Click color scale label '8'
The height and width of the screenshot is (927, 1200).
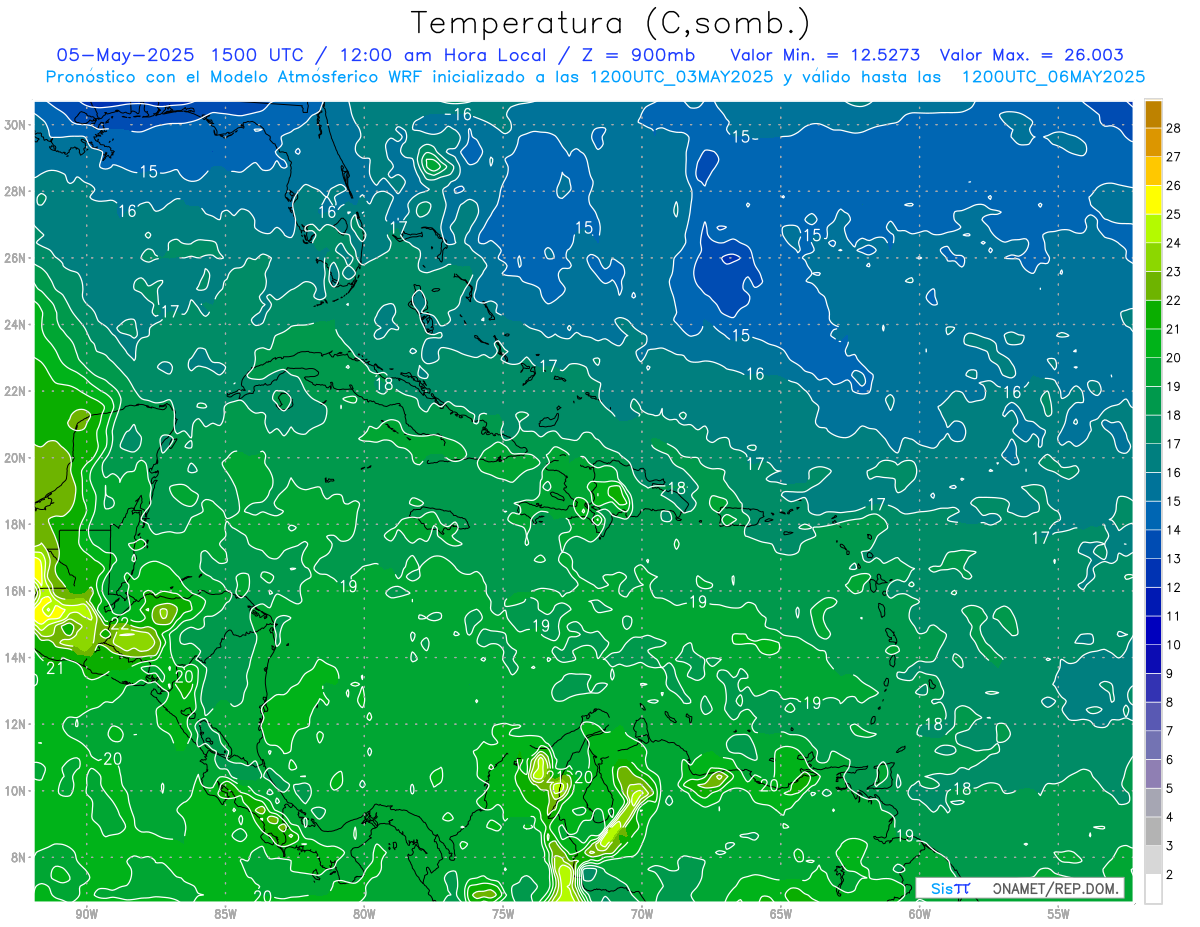(x=1170, y=703)
